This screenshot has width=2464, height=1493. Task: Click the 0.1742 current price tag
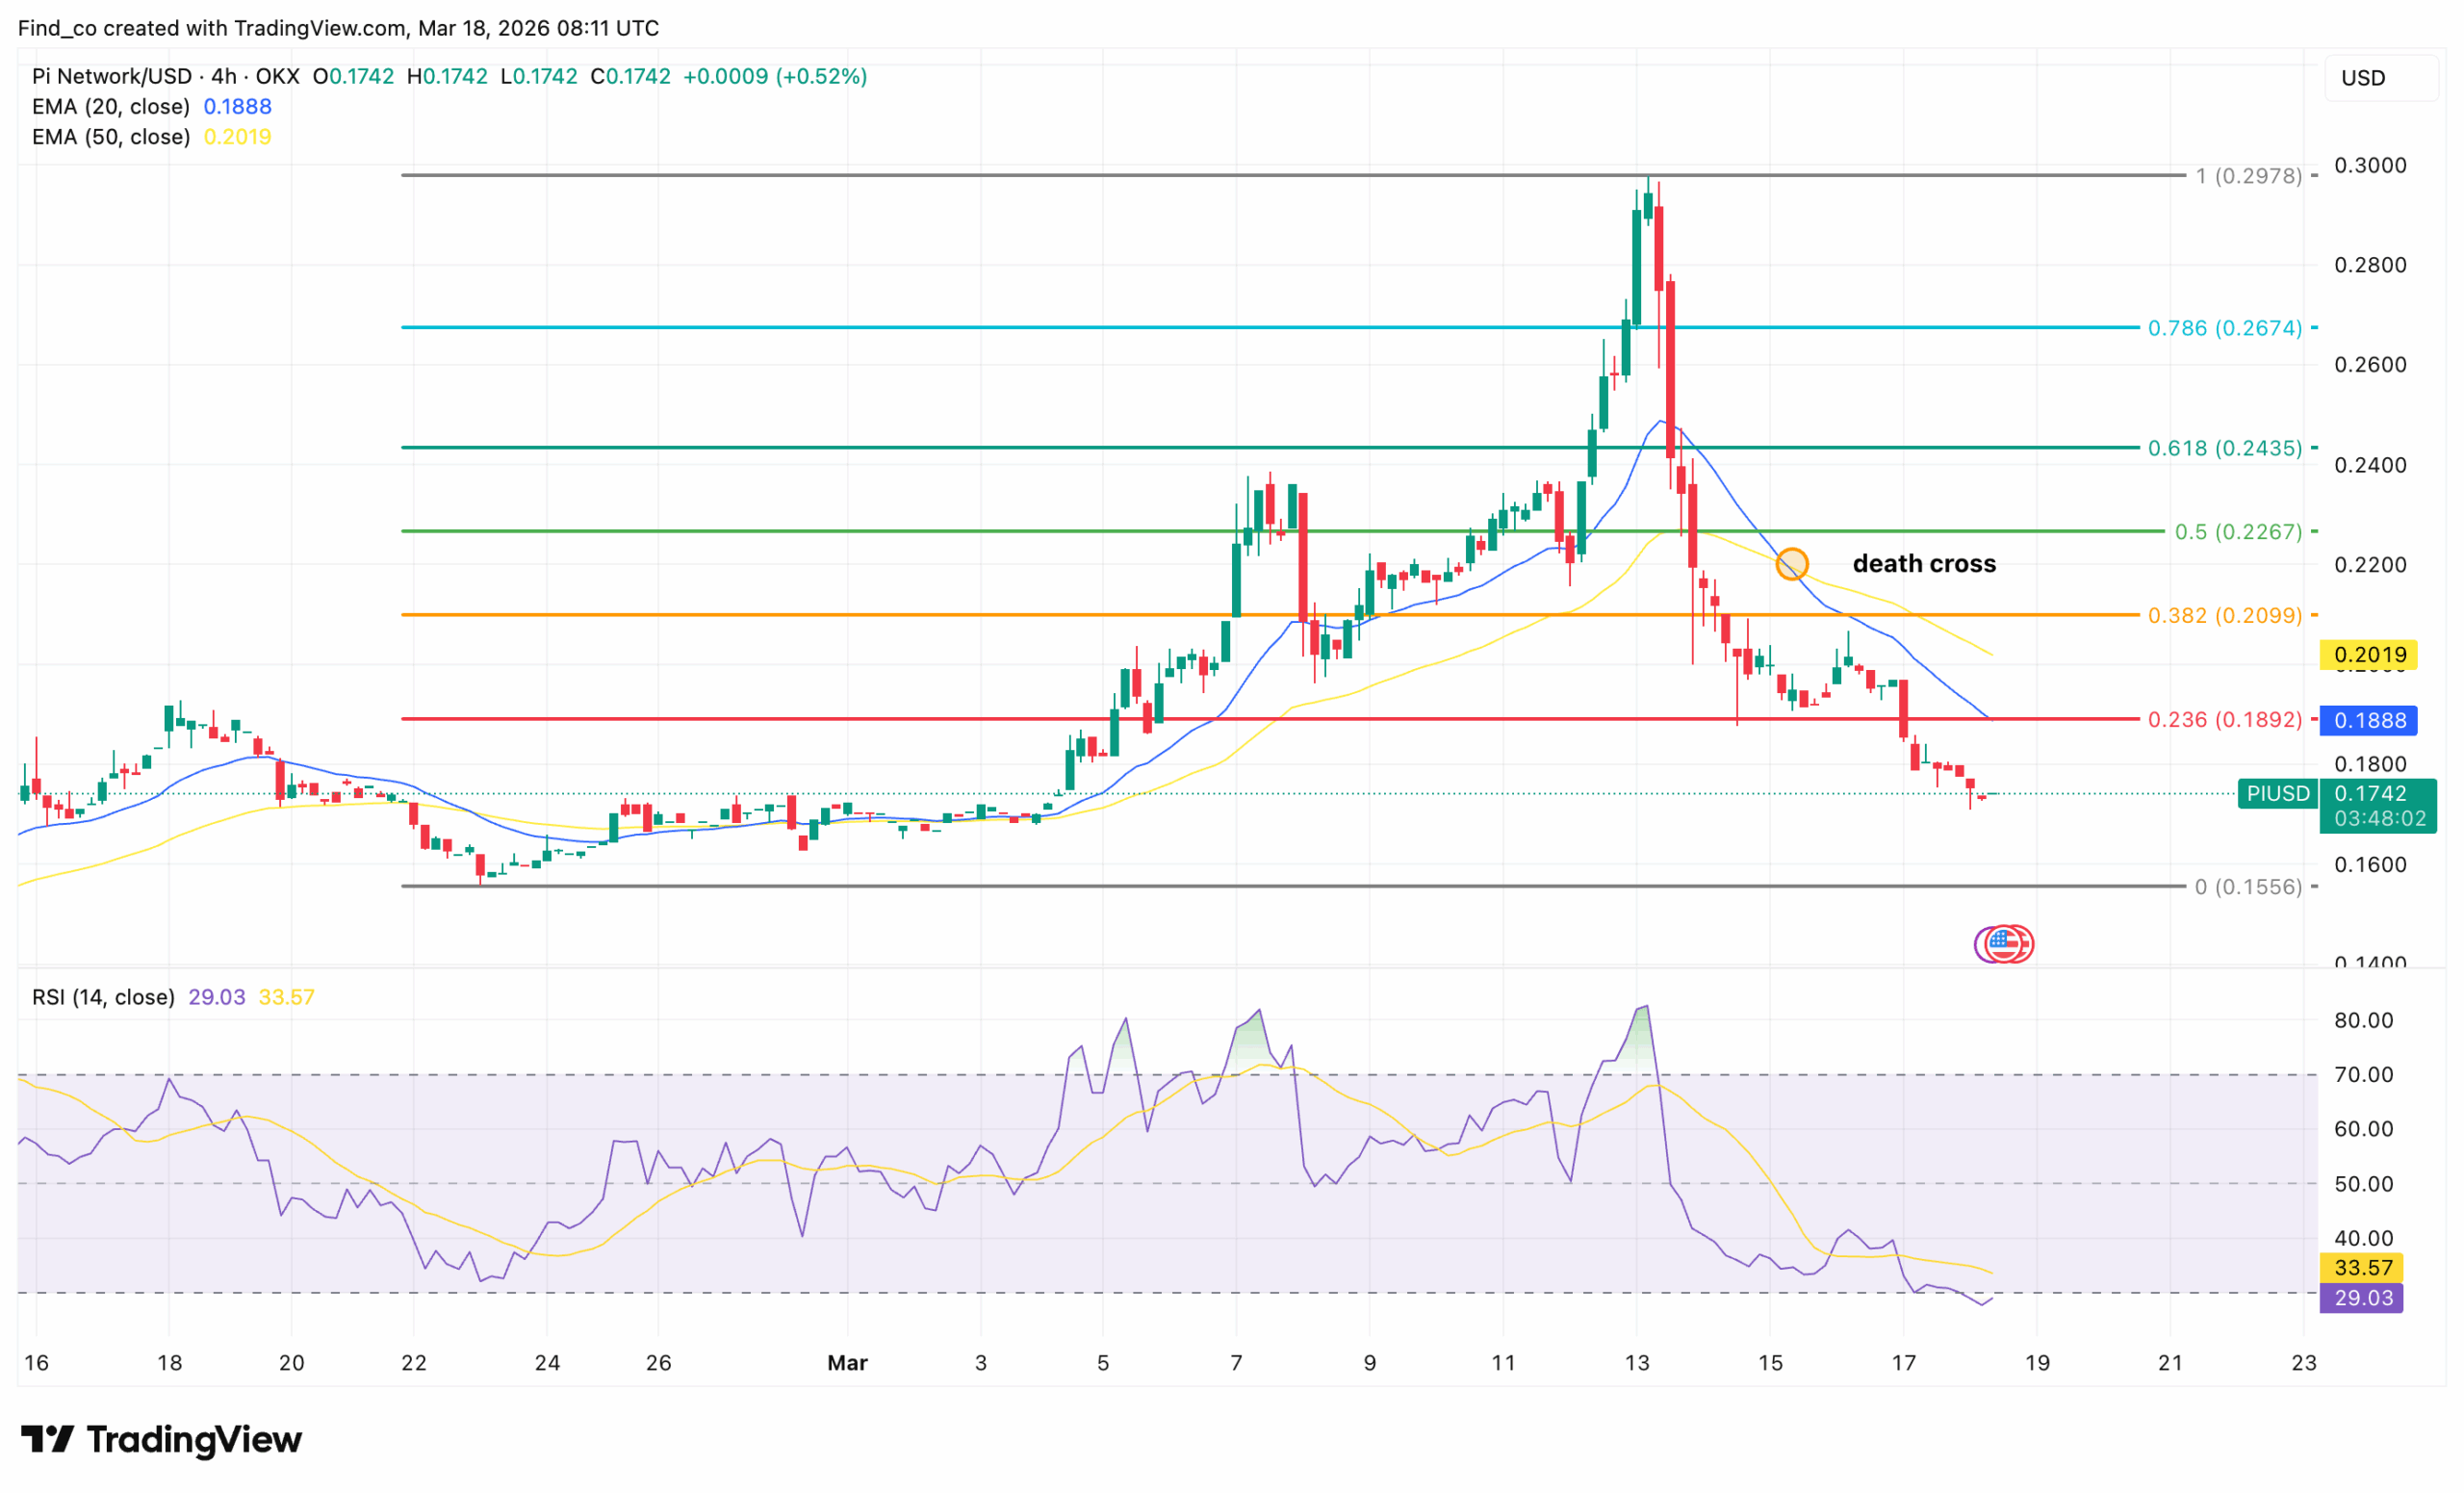(2370, 793)
